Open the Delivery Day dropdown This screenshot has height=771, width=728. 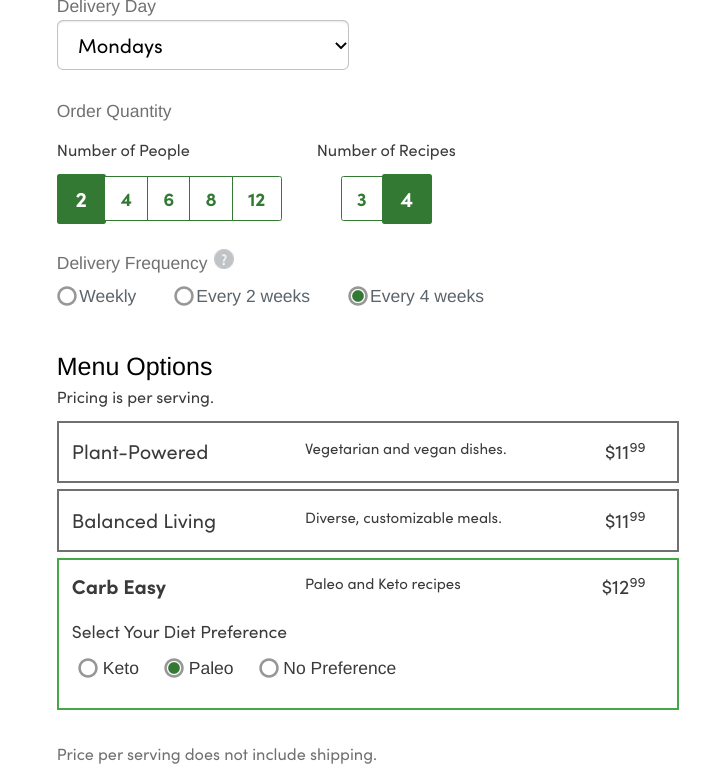point(203,46)
